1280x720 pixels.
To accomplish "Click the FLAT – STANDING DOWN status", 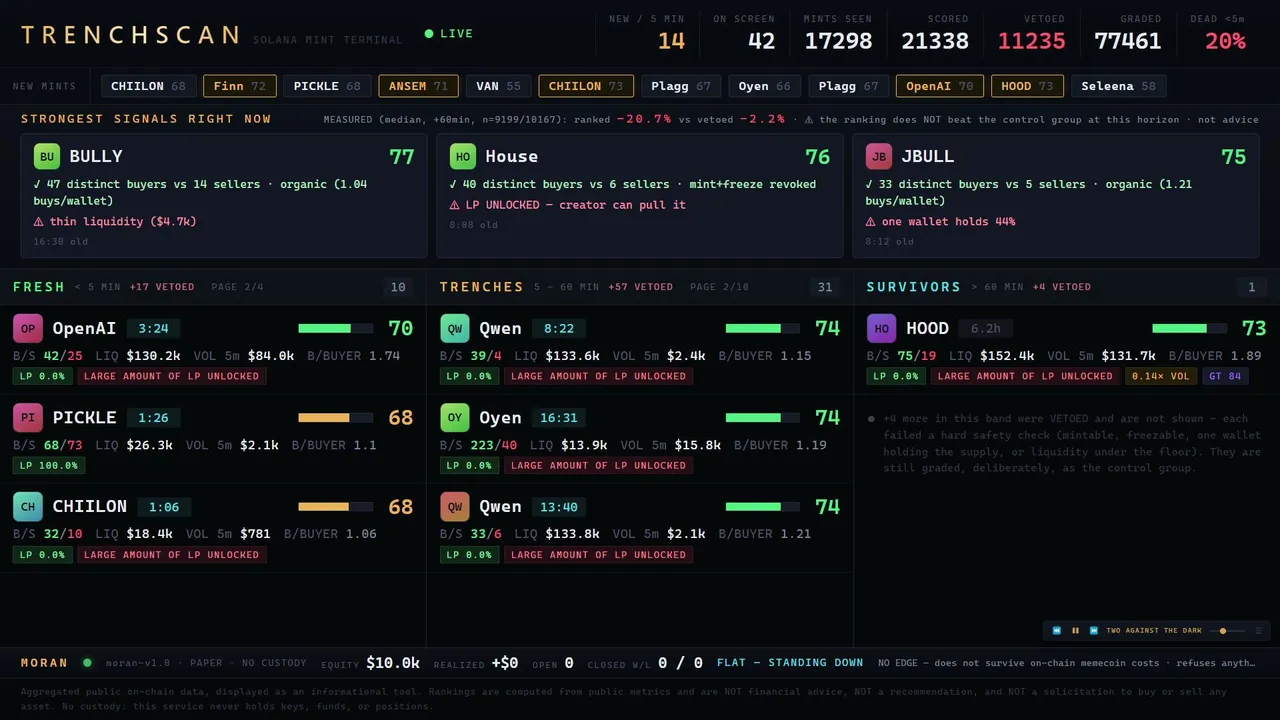I will point(790,663).
